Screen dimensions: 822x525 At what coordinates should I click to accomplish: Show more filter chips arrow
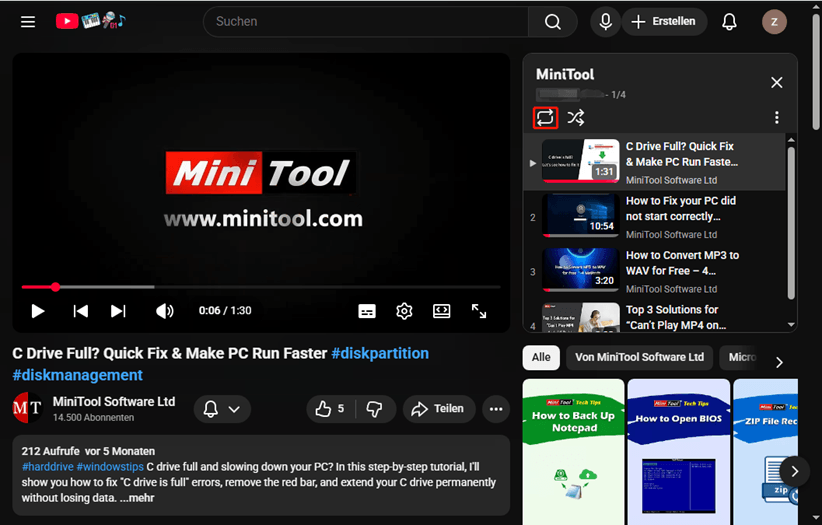(x=780, y=362)
